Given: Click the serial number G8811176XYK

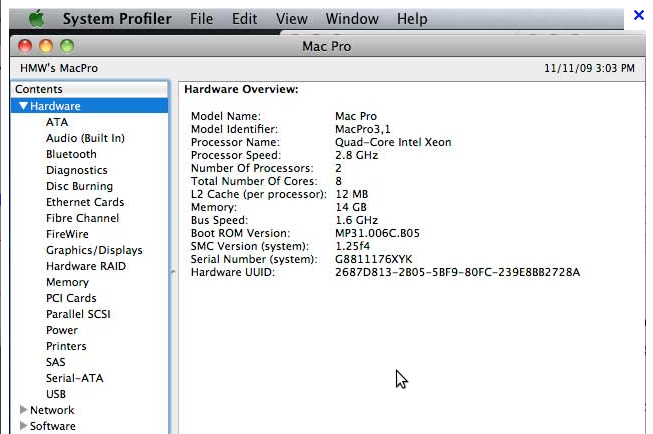Looking at the screenshot, I should coord(374,259).
